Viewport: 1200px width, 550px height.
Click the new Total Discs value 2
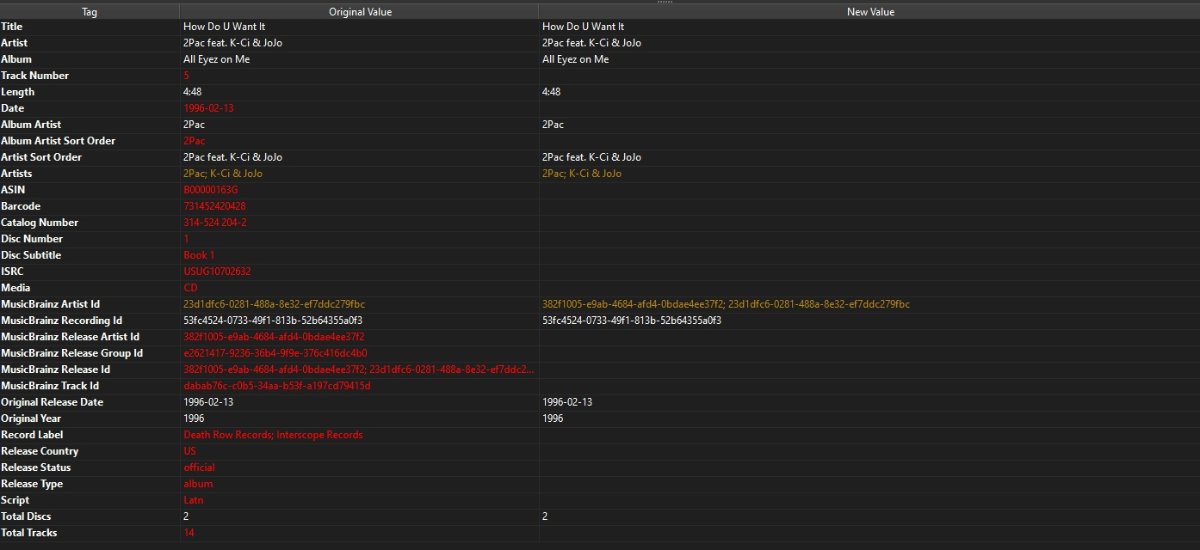(x=545, y=516)
